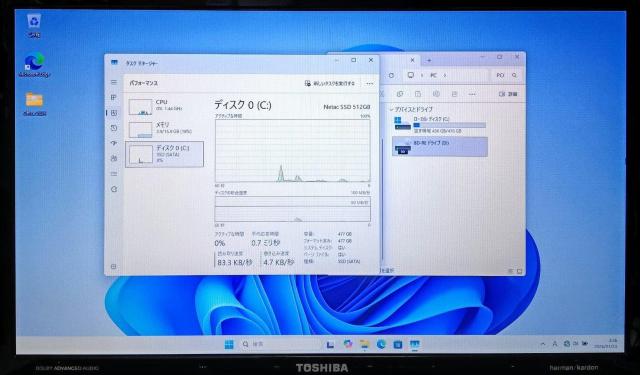This screenshot has width=640, height=375.
Task: Switch to Task Manager from the taskbar
Action: [x=415, y=344]
